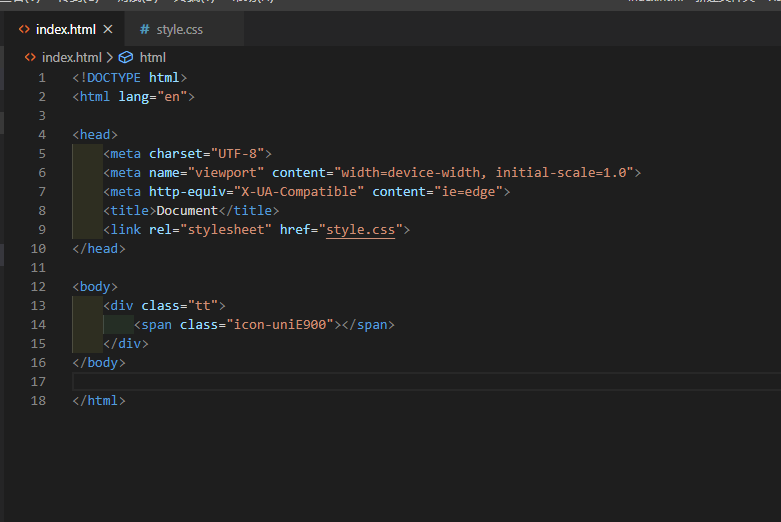This screenshot has height=522, width=781.
Task: Click the rel attribute on line 9
Action: (160, 230)
